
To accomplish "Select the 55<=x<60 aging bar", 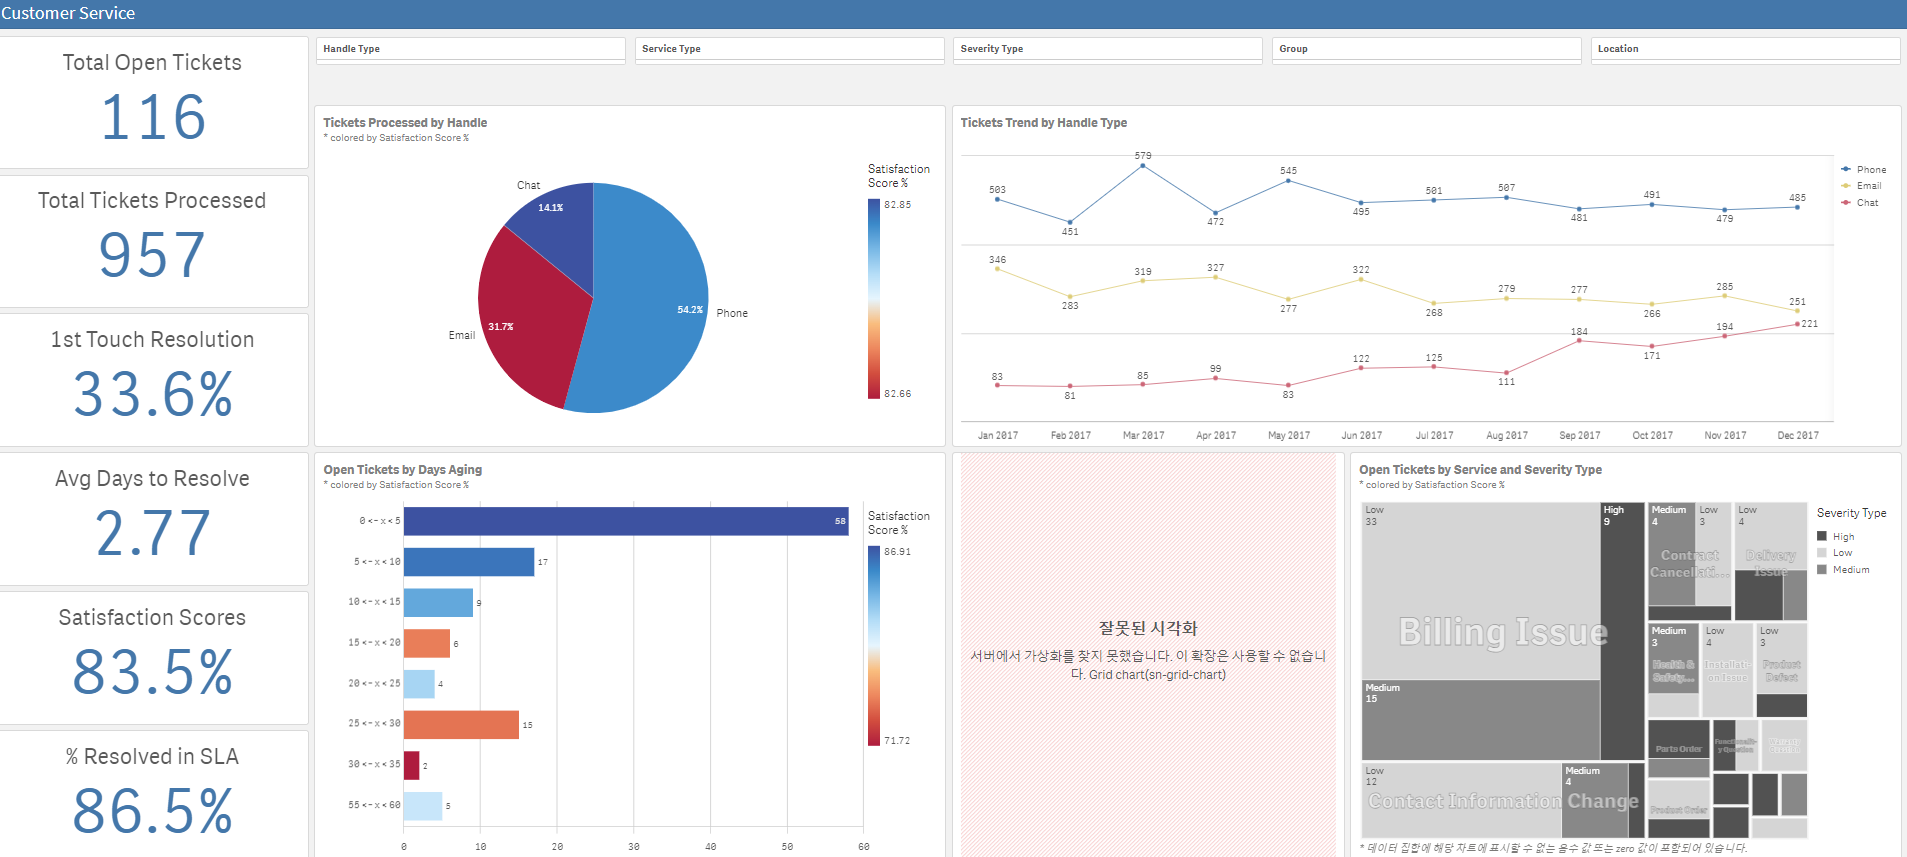I will [423, 806].
